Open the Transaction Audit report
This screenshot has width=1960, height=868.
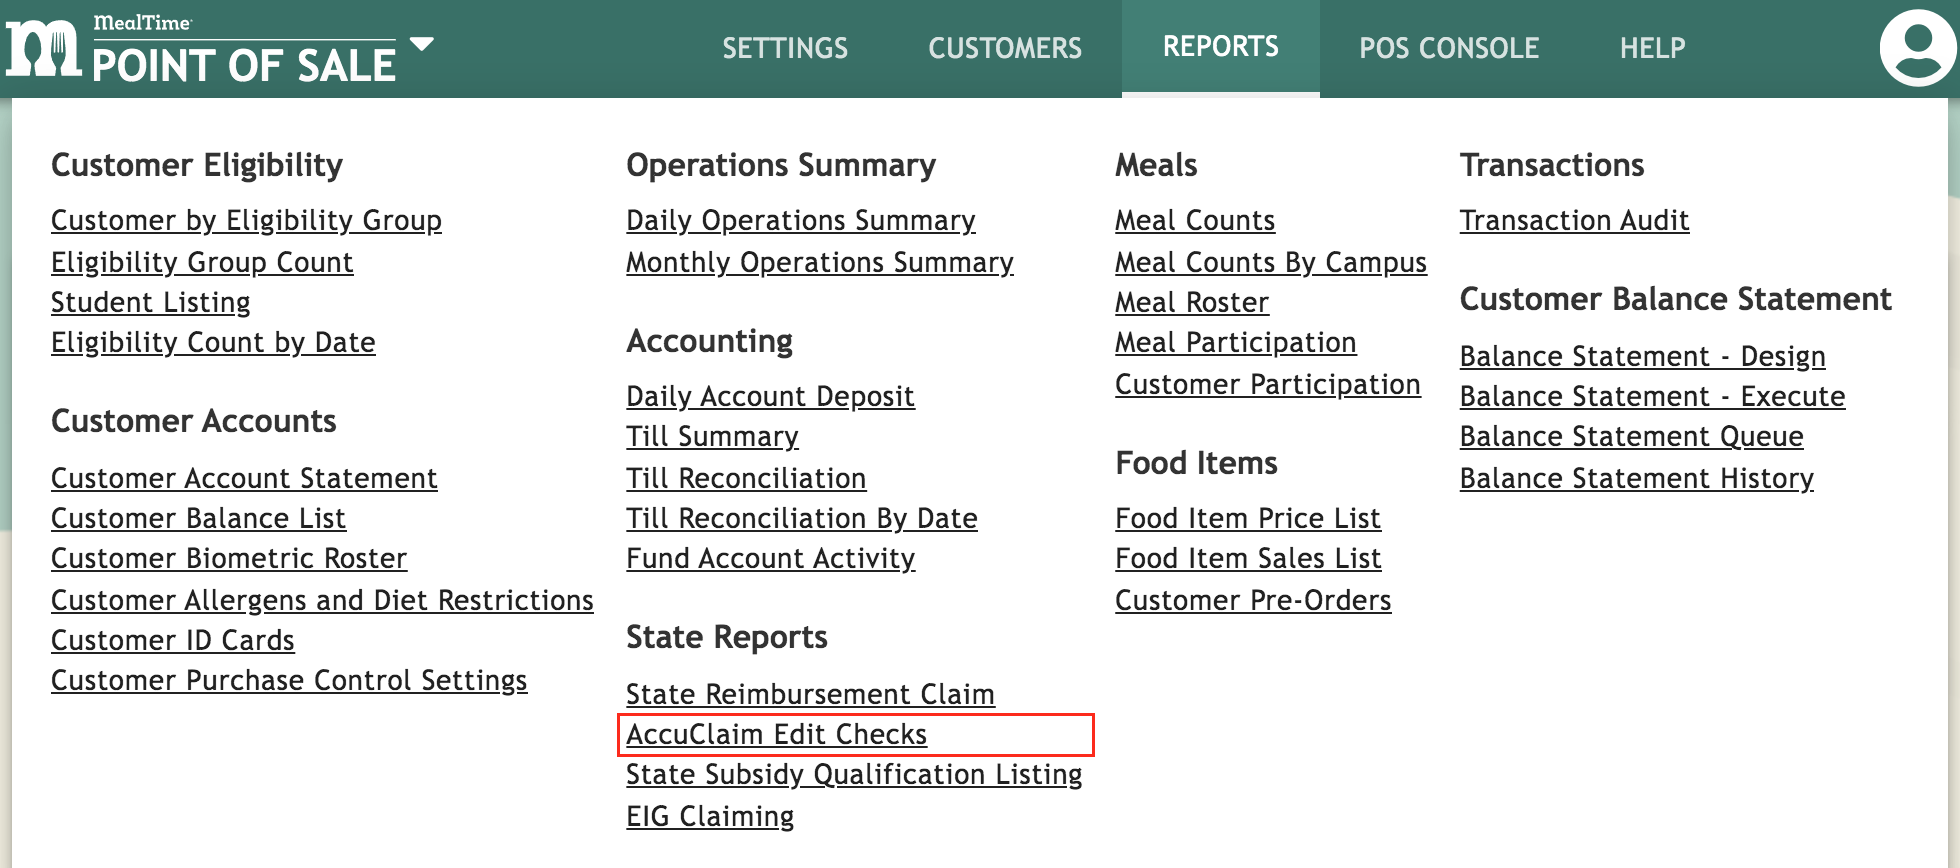pyautogui.click(x=1574, y=220)
